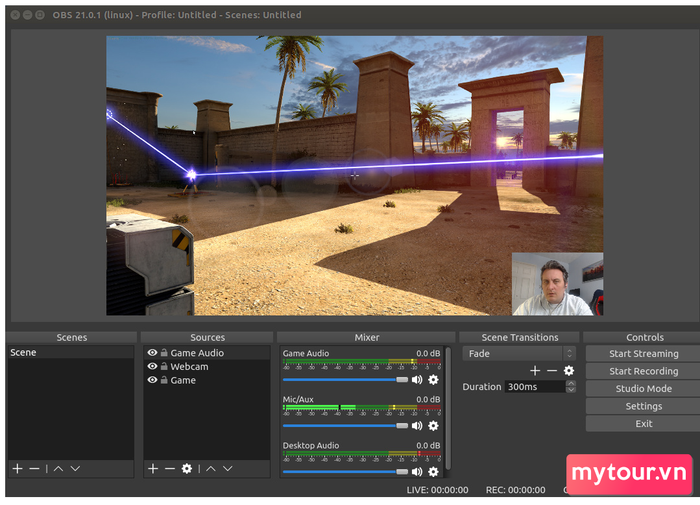Click the Start Streaming button
Screen dimensions: 700x505
[643, 354]
